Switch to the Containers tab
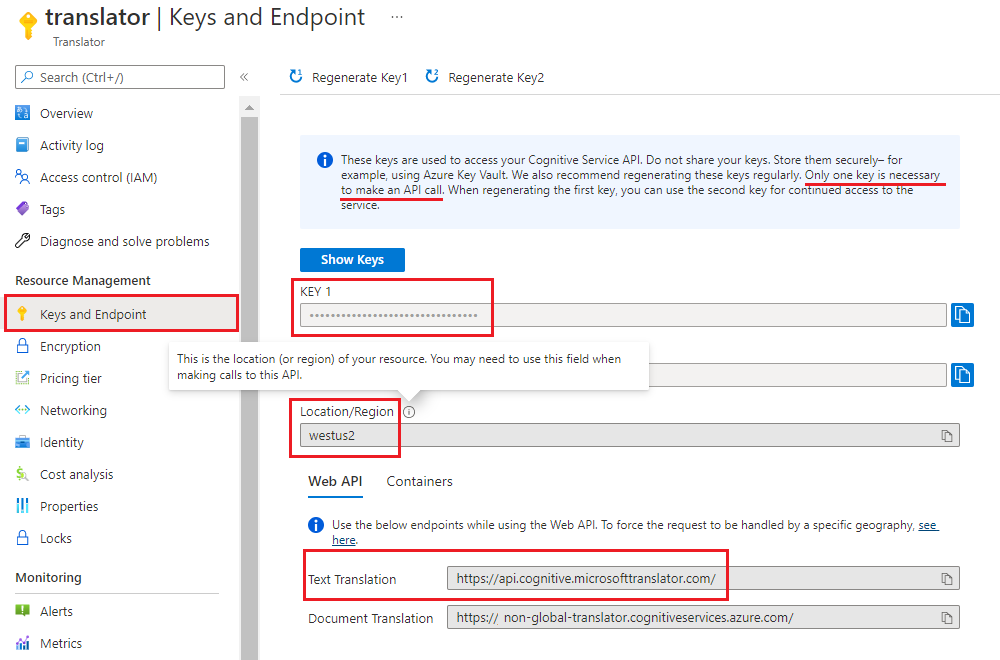This screenshot has height=660, width=1000. coord(419,481)
